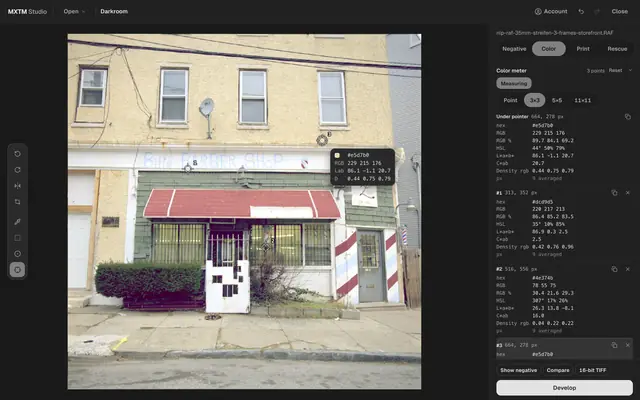The image size is (640, 400).
Task: Click Show negative button
Action: click(x=518, y=370)
